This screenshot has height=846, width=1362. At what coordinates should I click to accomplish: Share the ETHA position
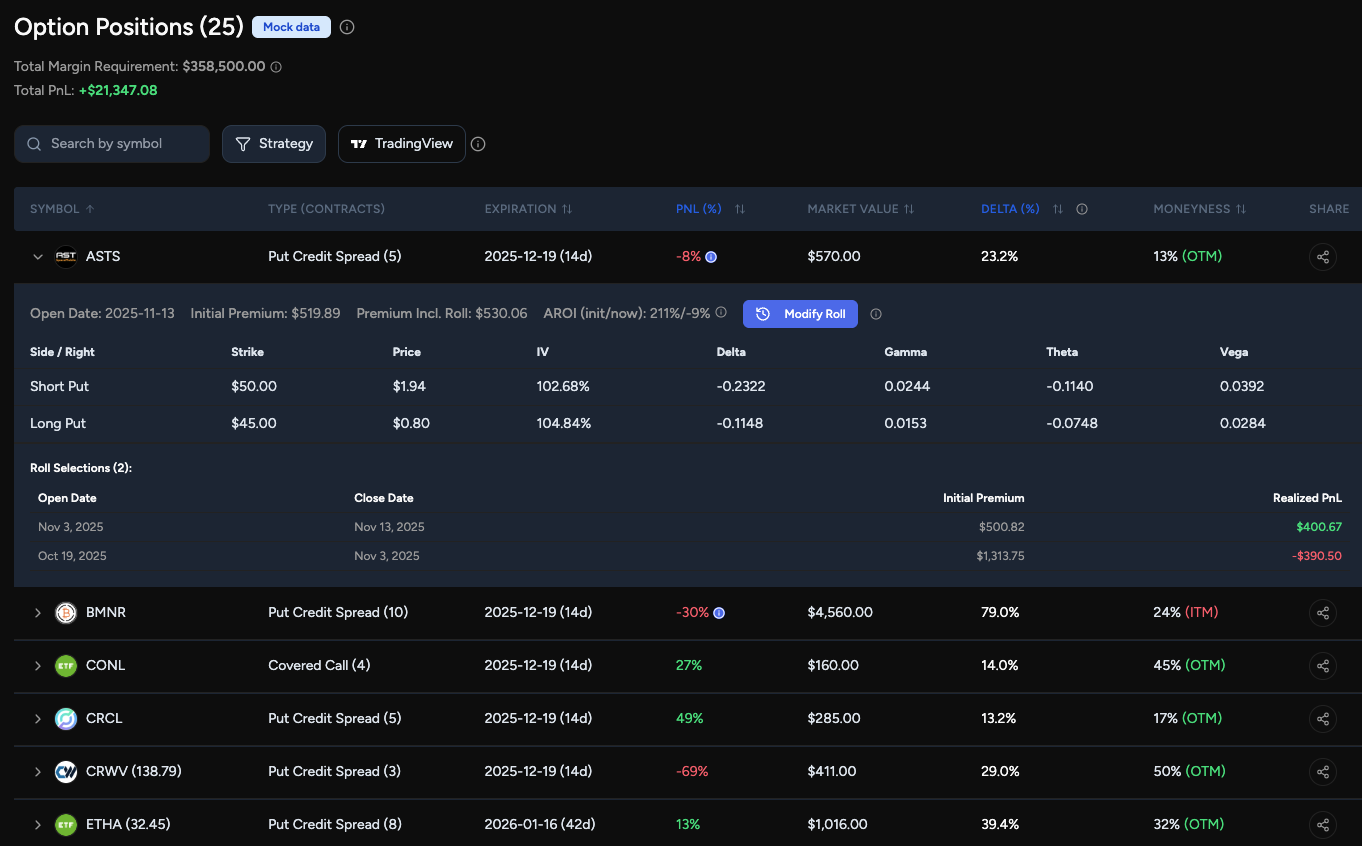1322,825
